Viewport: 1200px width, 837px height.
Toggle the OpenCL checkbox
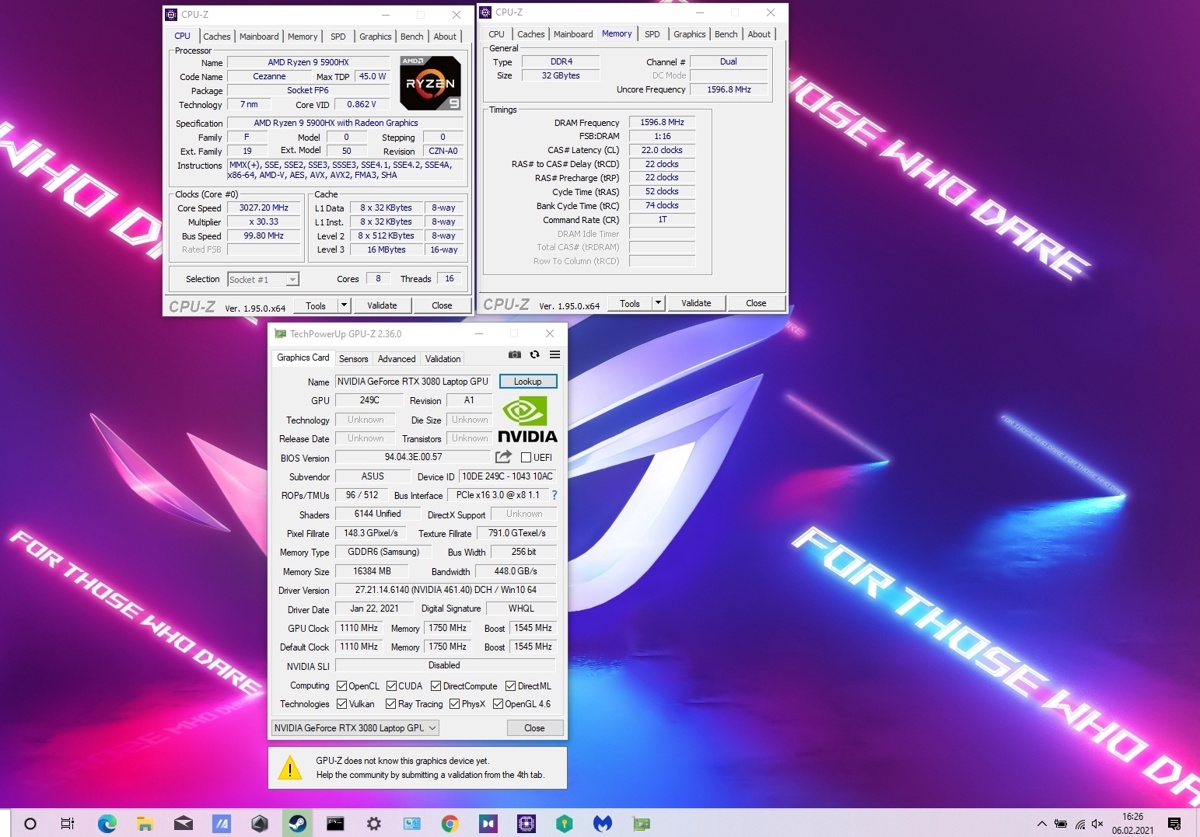point(342,686)
